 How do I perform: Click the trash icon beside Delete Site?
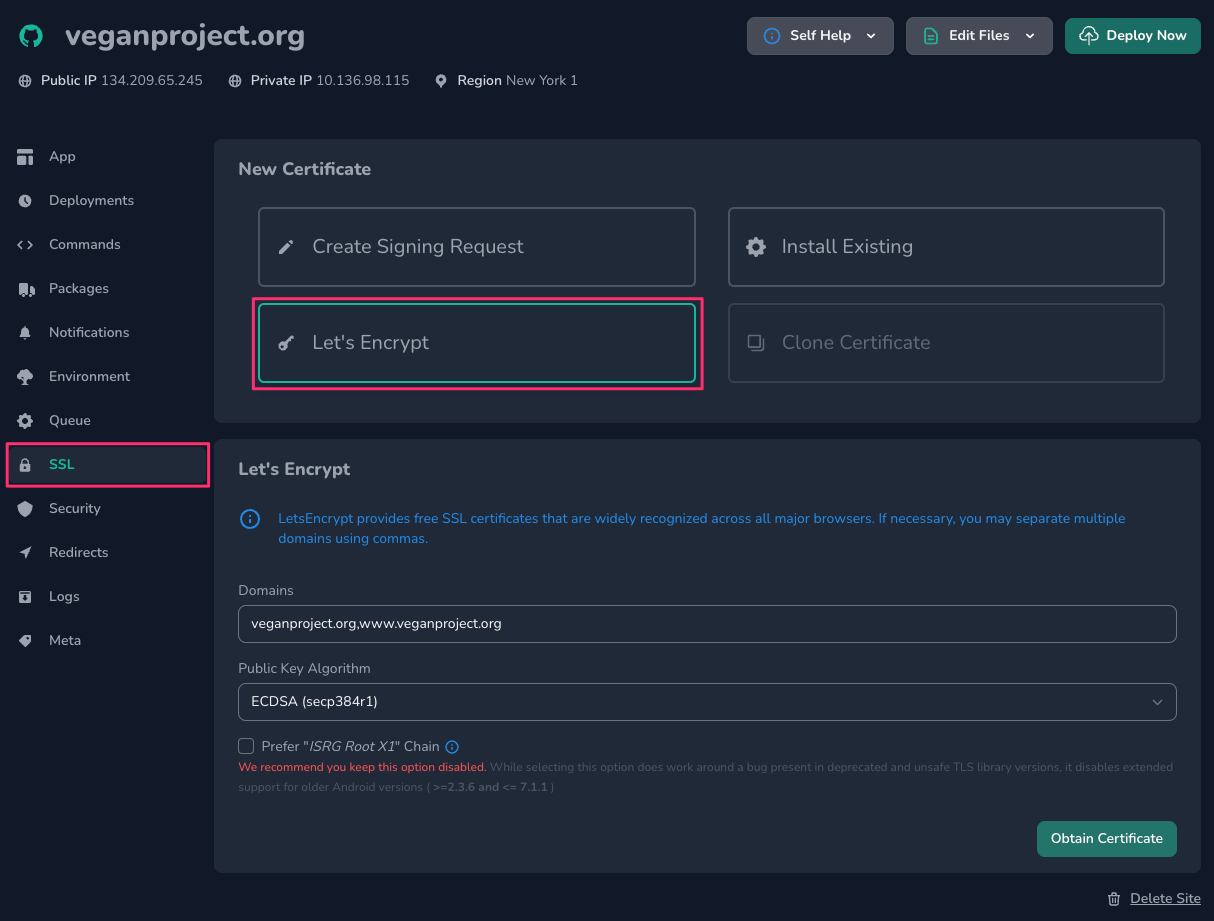(x=1114, y=898)
